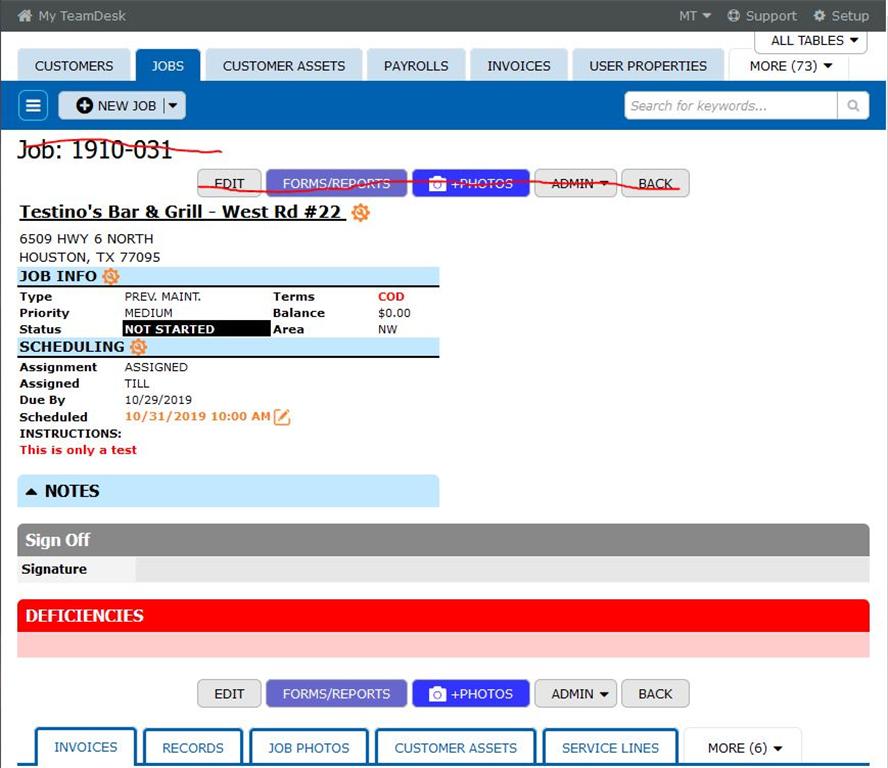Open Setup from the top bar
Image resolution: width=888 pixels, height=768 pixels.
tap(840, 16)
